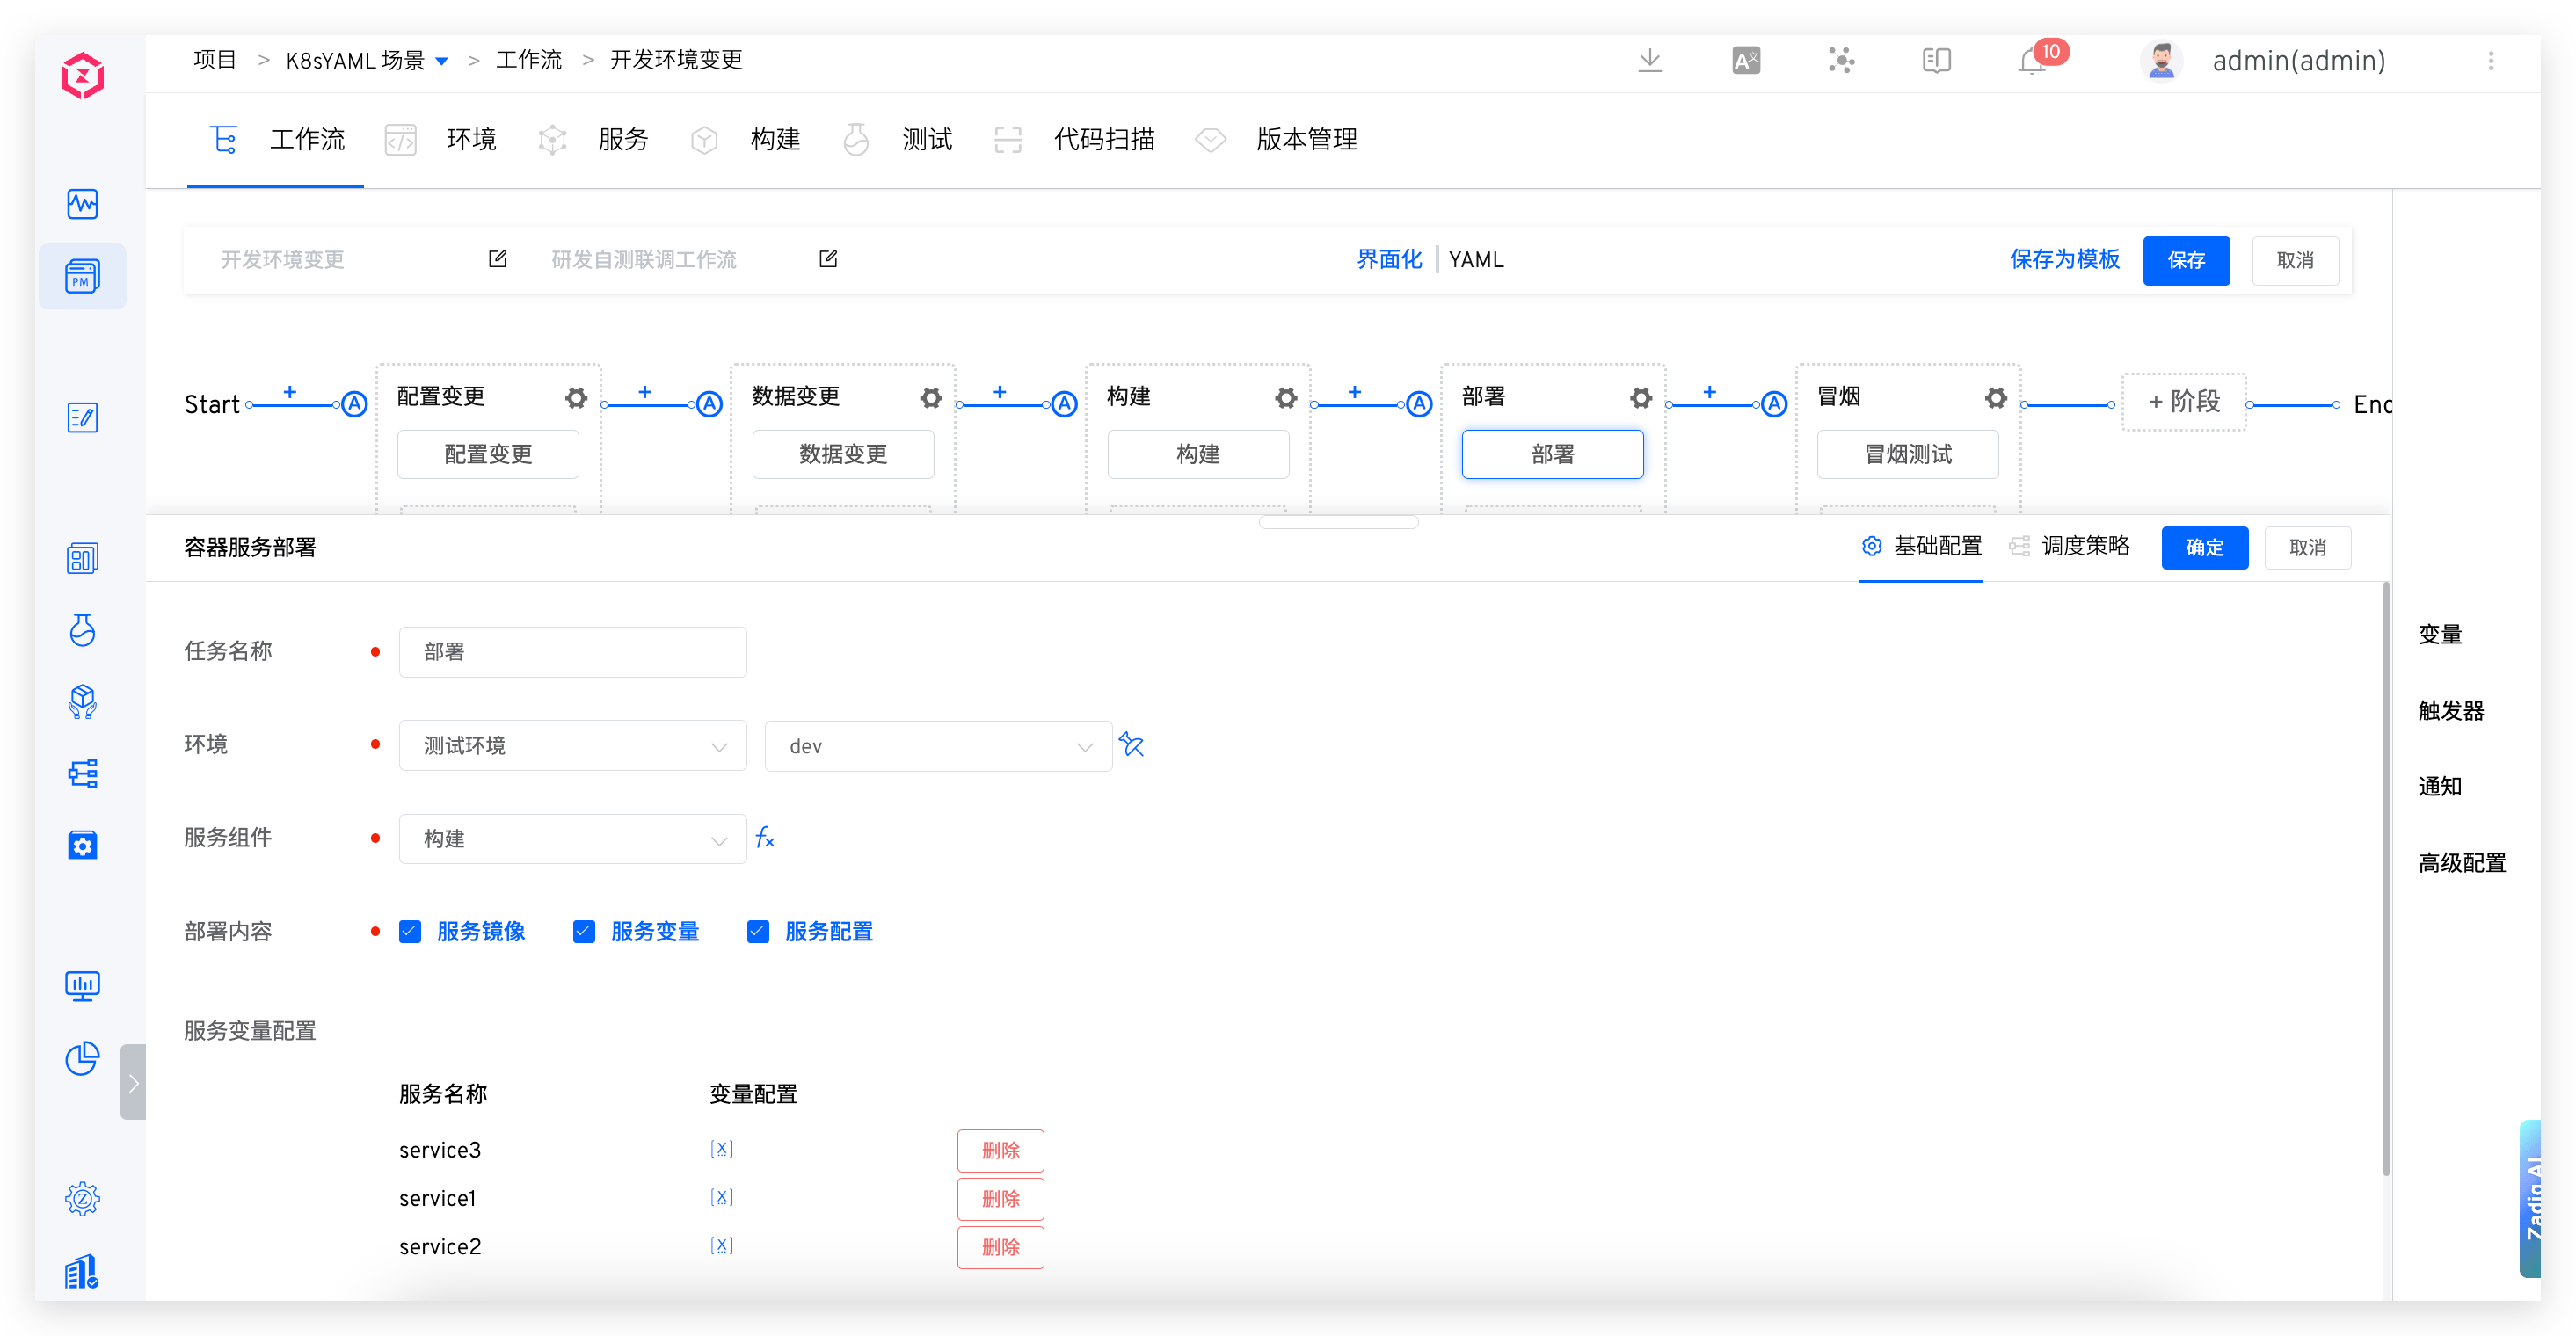Click the fx variable icon next to 服务组件

(x=765, y=838)
